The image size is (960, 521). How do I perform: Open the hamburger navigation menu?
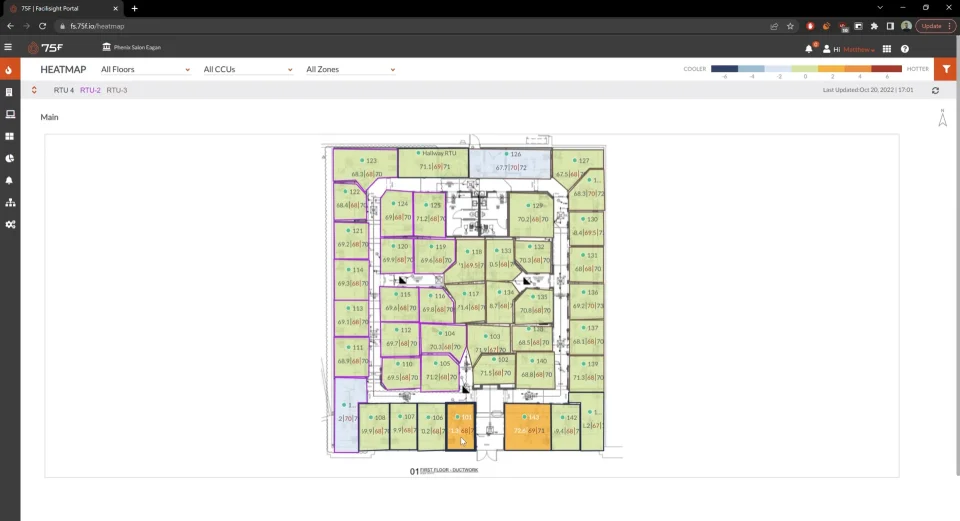pyautogui.click(x=8, y=47)
